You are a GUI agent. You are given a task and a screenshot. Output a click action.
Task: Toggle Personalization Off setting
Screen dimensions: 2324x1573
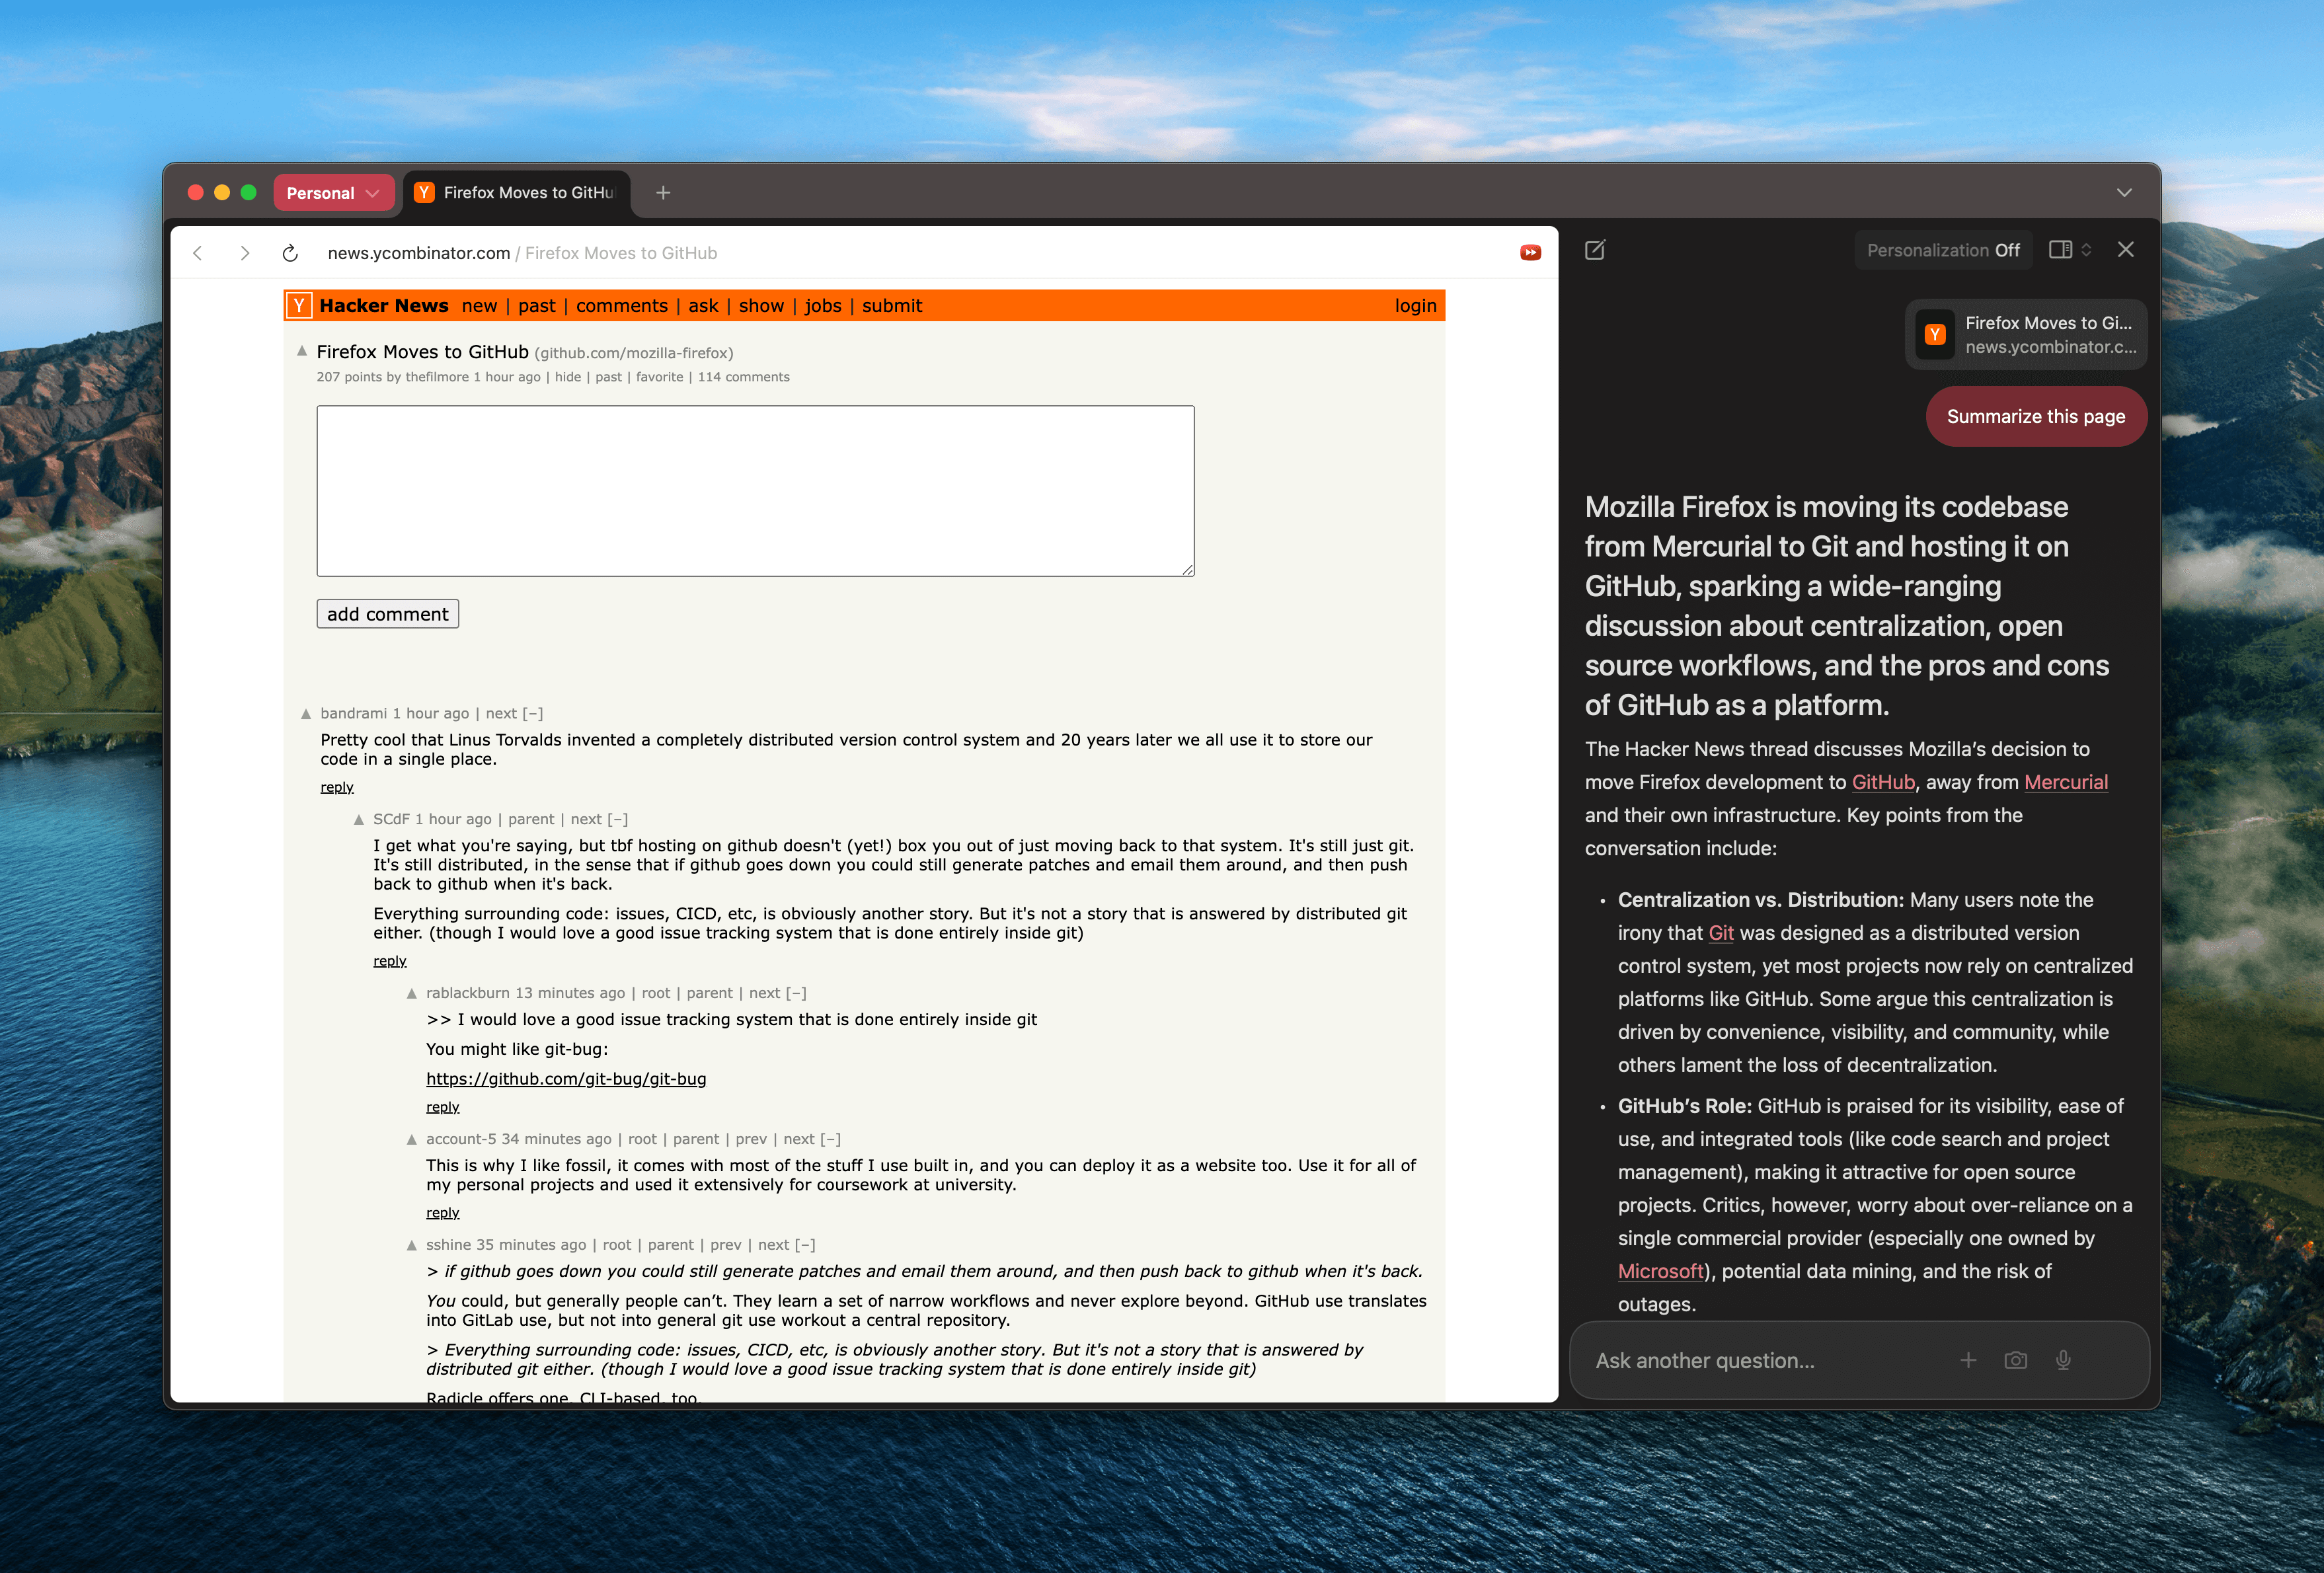(x=1942, y=250)
